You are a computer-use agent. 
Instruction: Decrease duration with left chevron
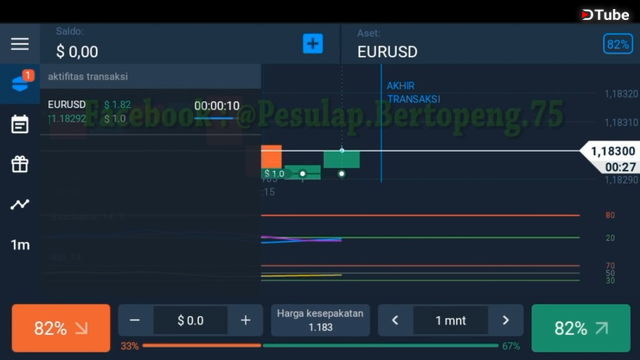click(x=395, y=320)
